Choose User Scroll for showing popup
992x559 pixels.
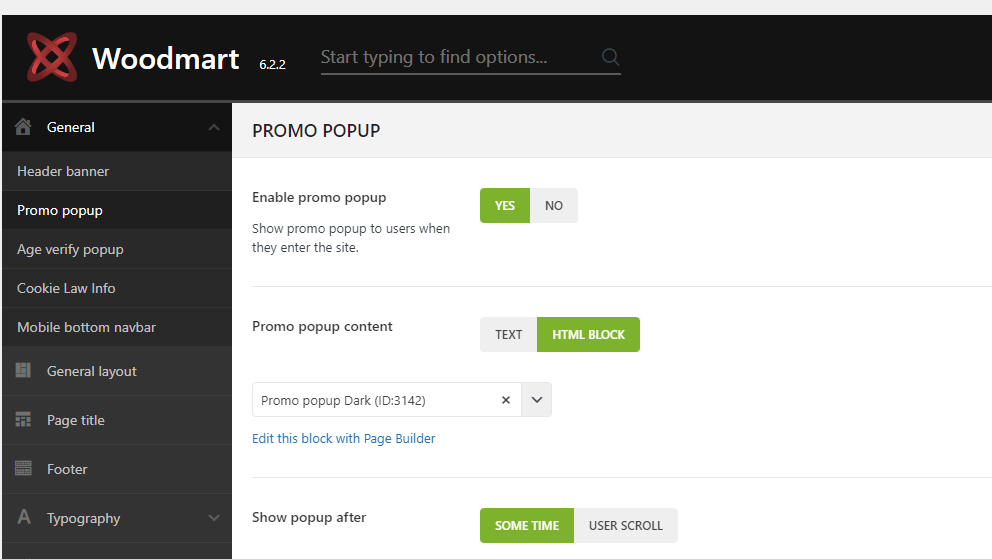tap(626, 526)
